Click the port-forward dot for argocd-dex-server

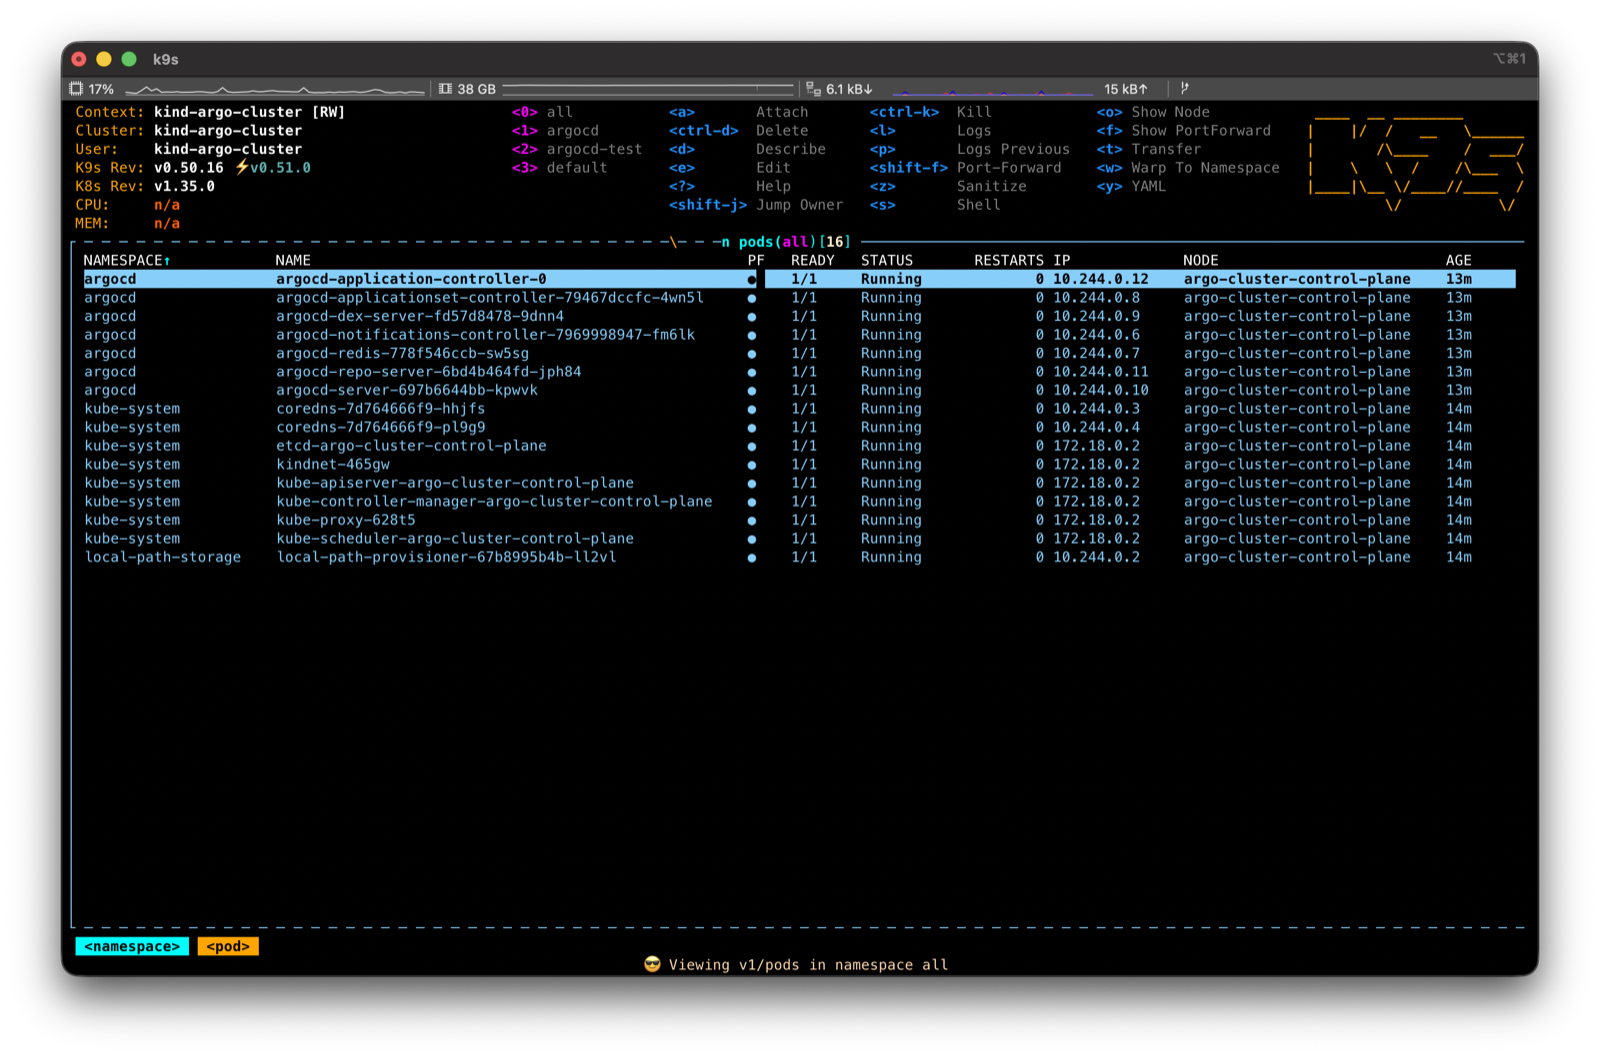(752, 317)
